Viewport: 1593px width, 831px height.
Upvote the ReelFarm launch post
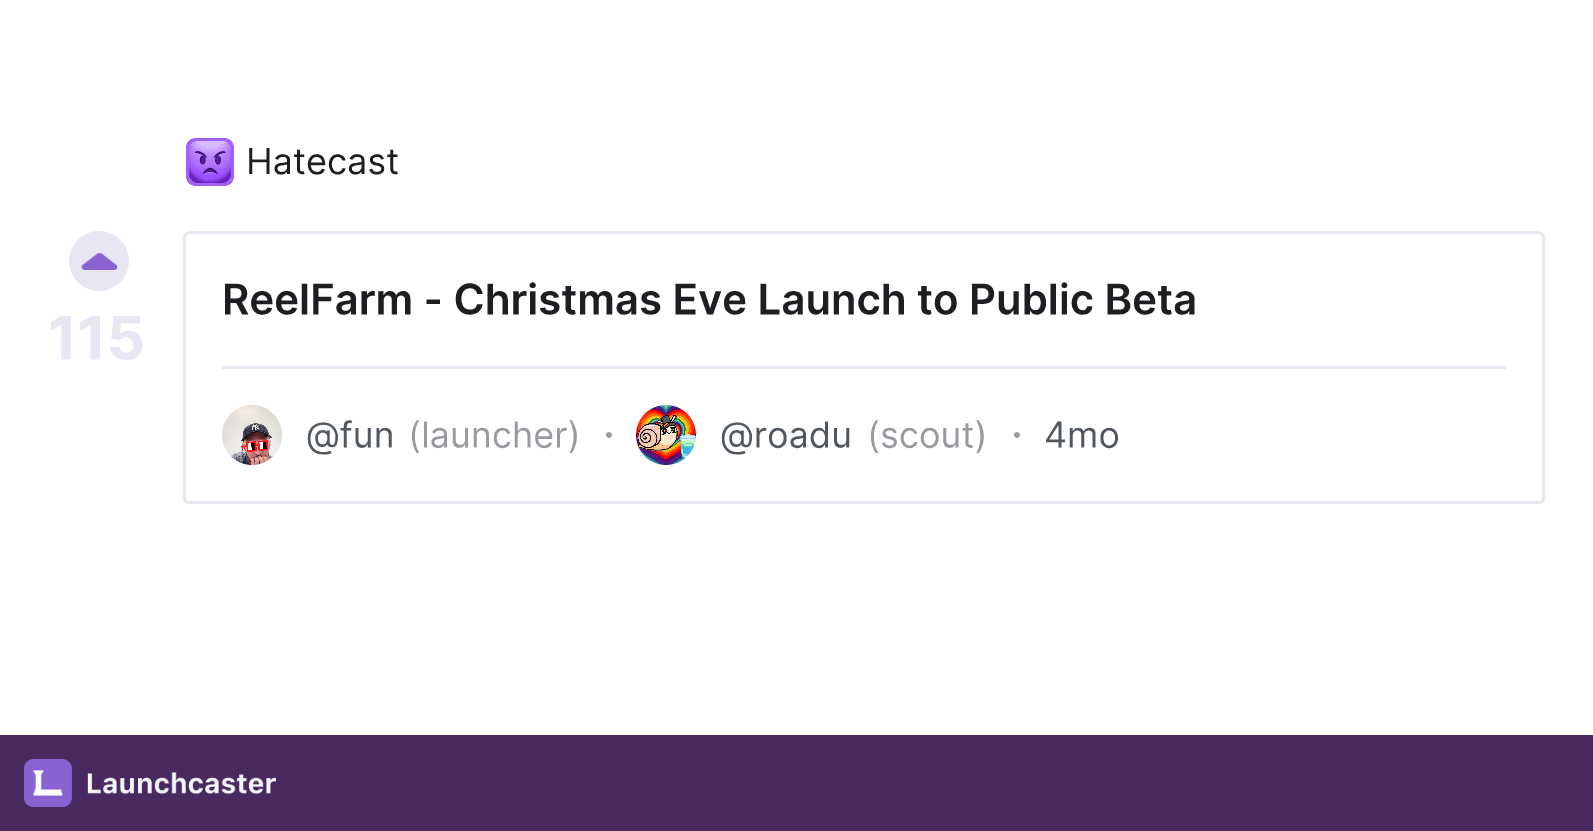(99, 261)
